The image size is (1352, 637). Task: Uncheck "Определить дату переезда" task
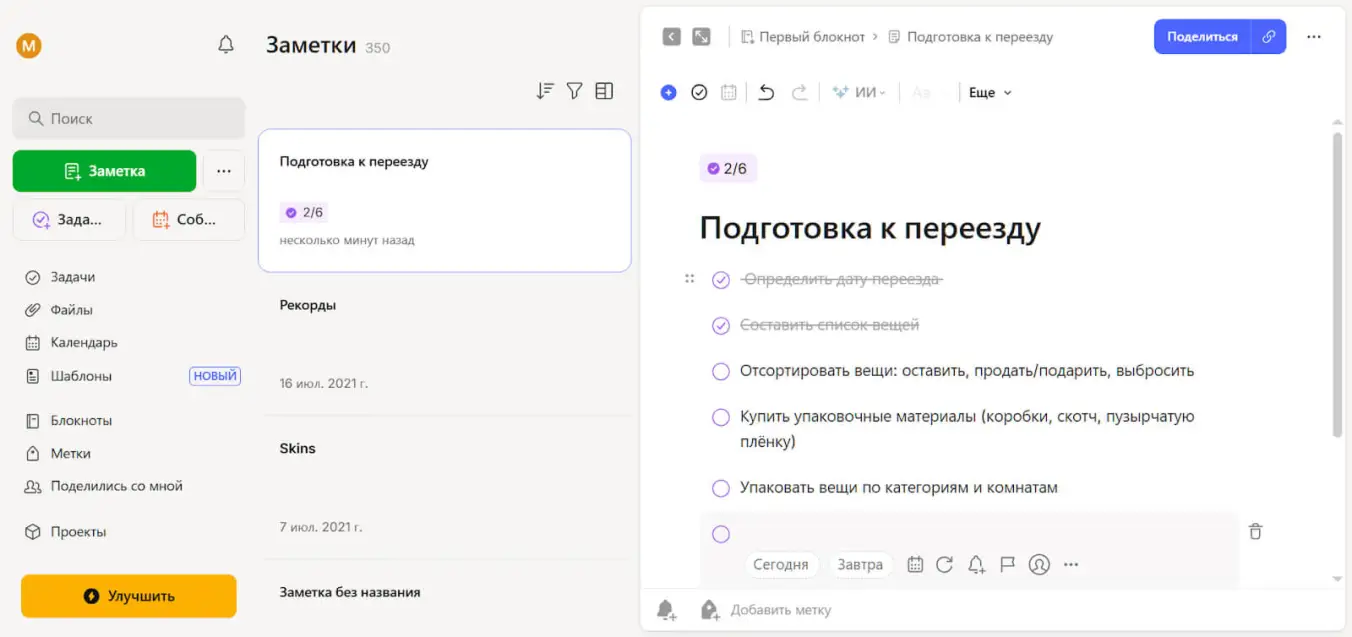pos(721,280)
